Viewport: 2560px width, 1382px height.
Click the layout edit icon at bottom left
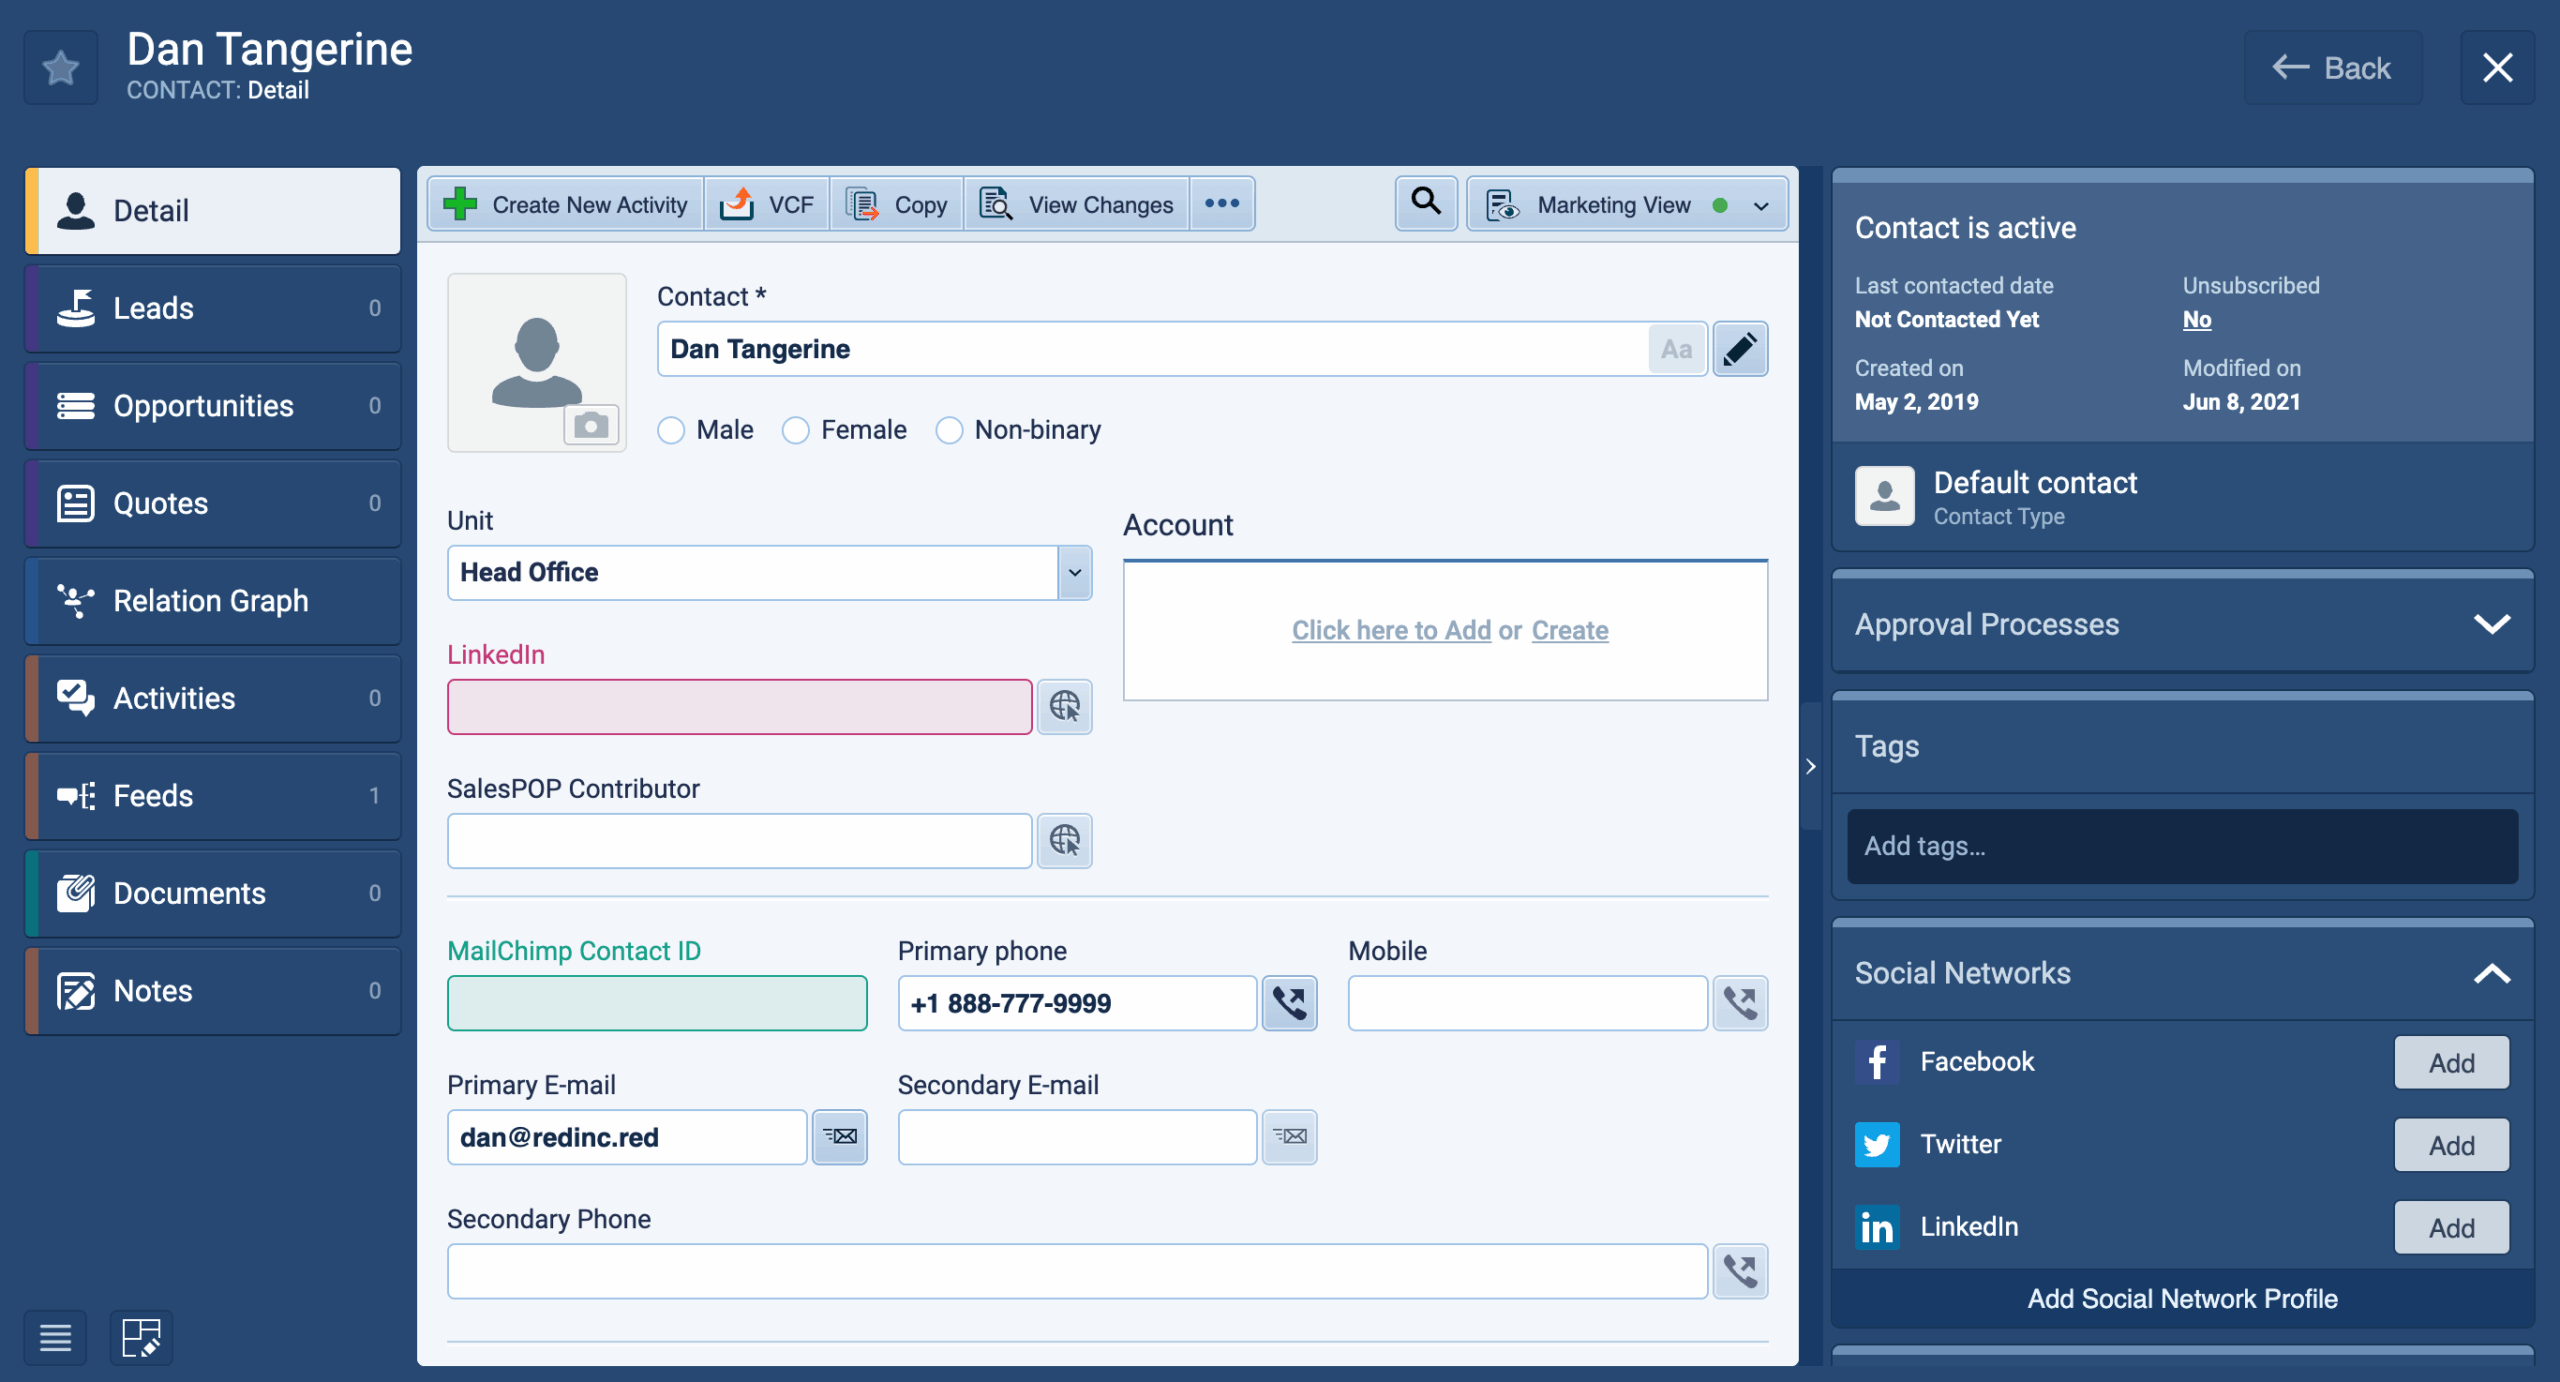click(141, 1337)
